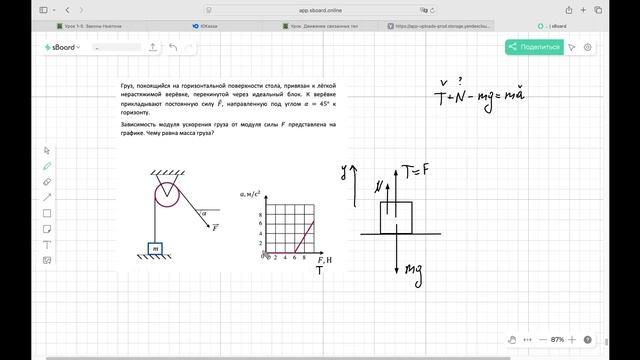Select the sticky note tool
The image size is (640, 360).
47,229
